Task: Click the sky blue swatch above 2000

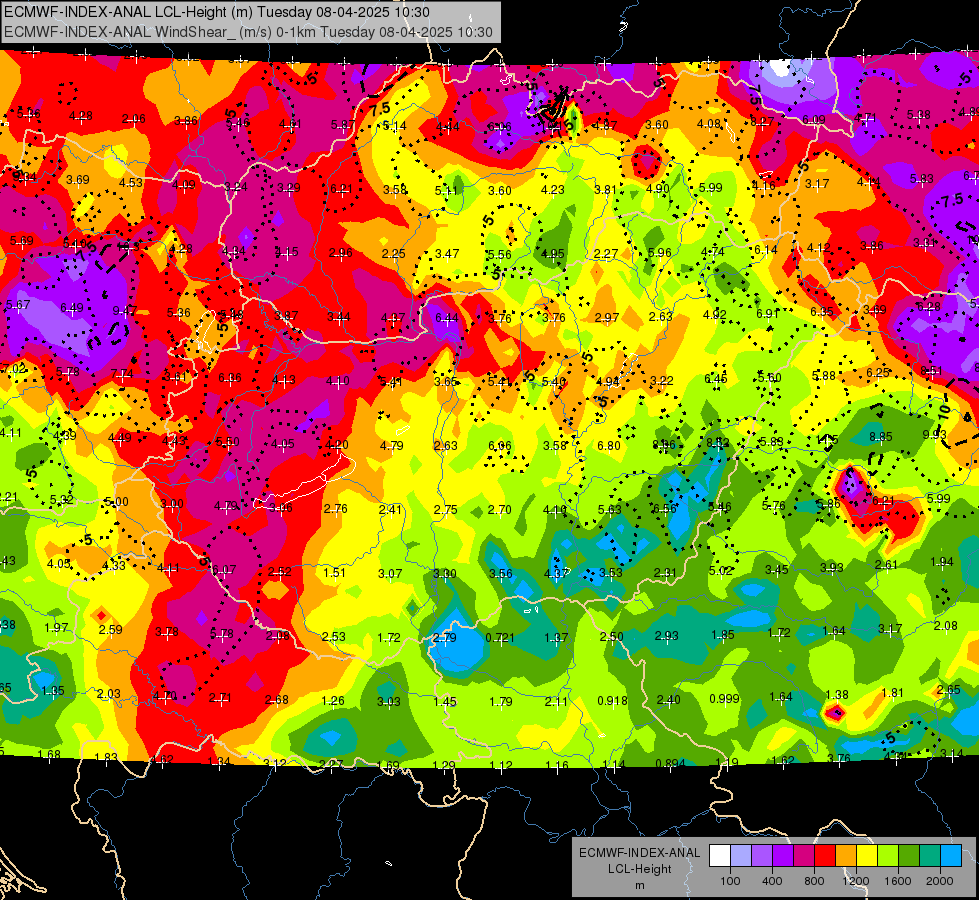Action: pos(951,856)
